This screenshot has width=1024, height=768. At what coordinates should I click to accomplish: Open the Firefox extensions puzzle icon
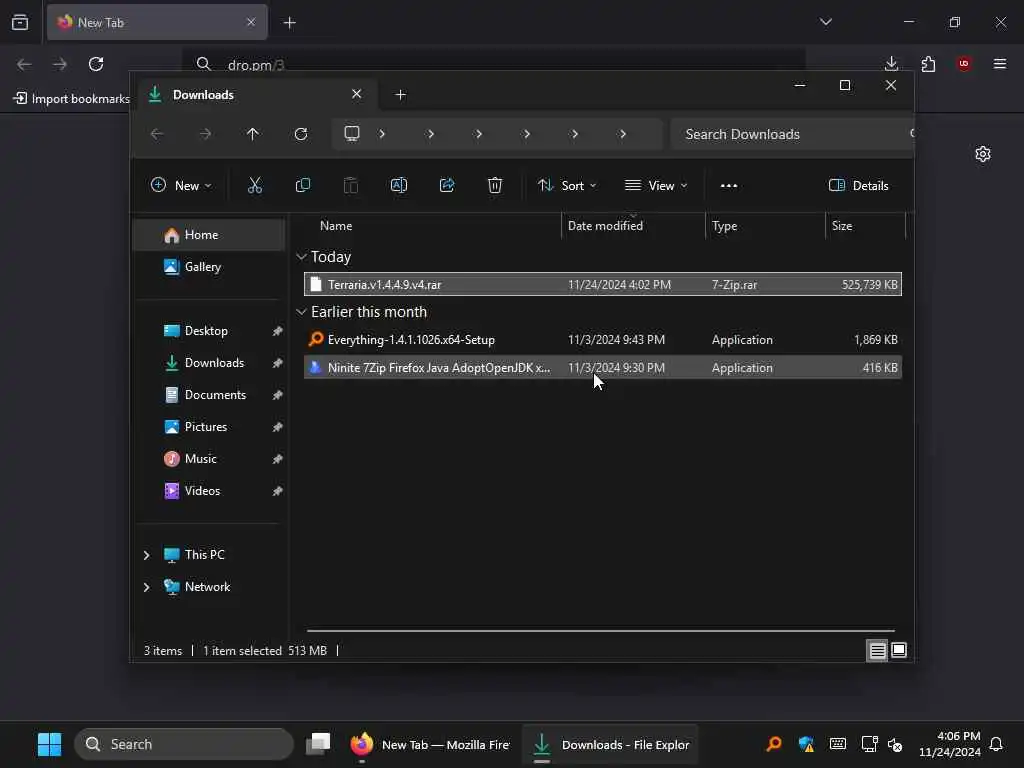click(x=928, y=64)
